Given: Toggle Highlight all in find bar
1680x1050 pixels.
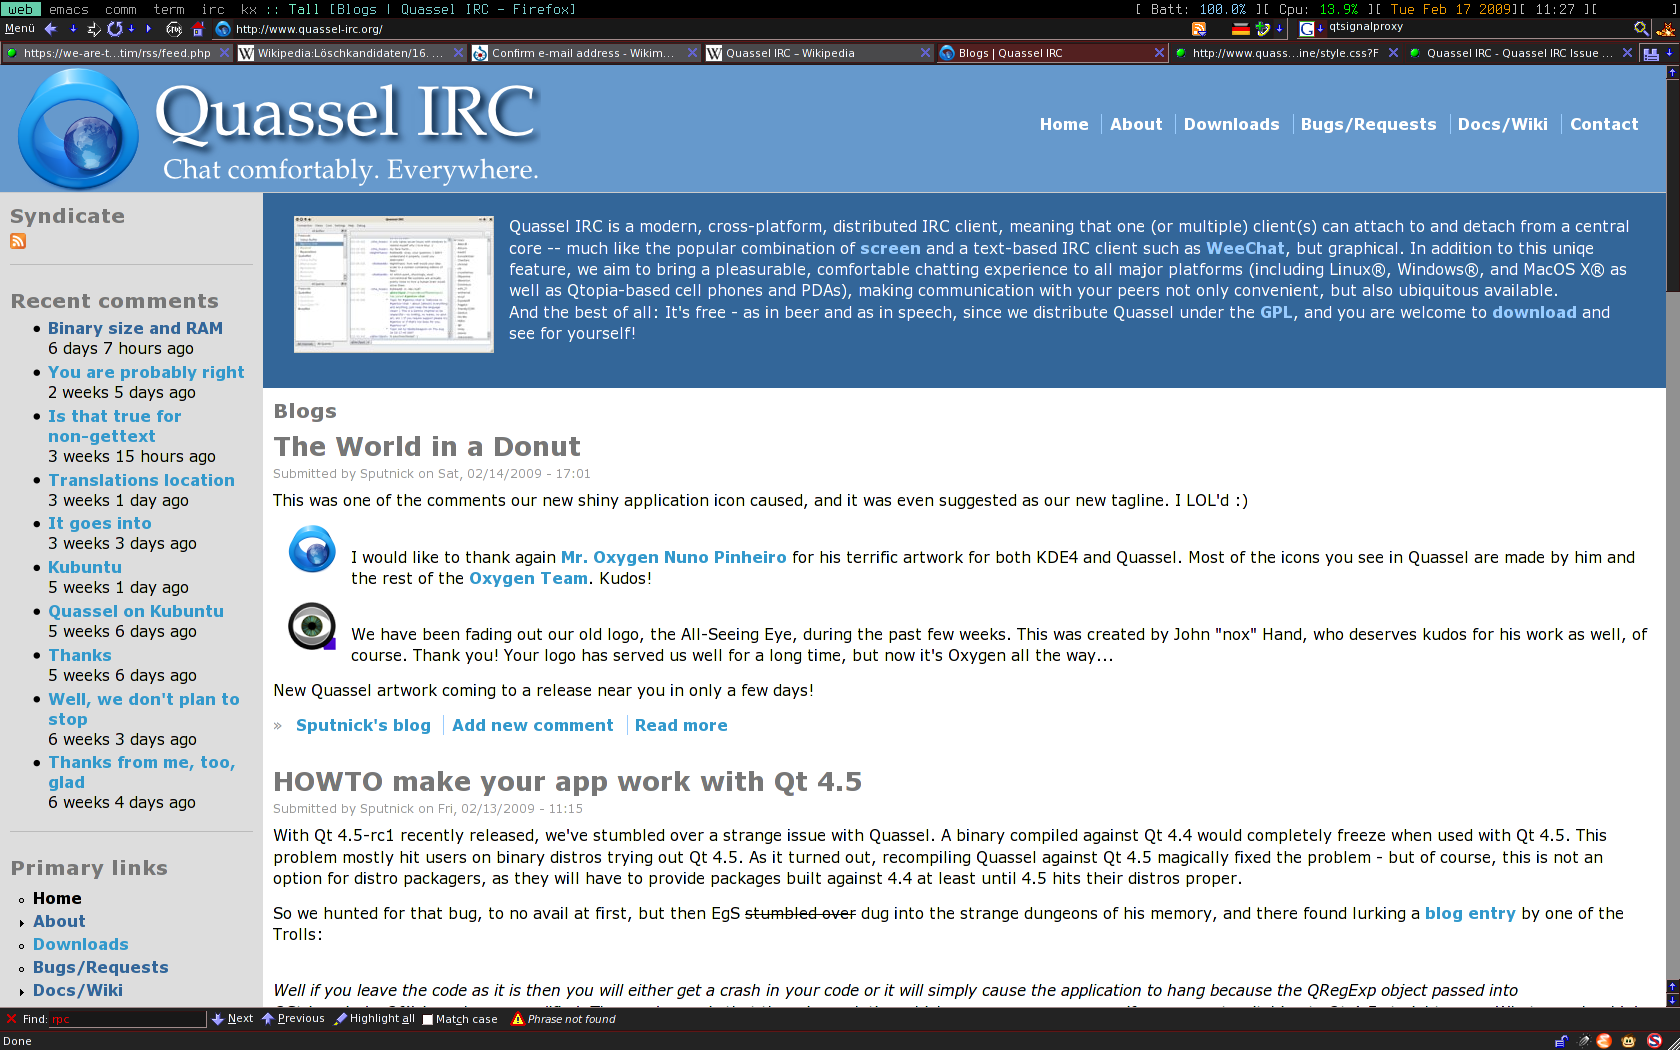Looking at the screenshot, I should 375,1019.
